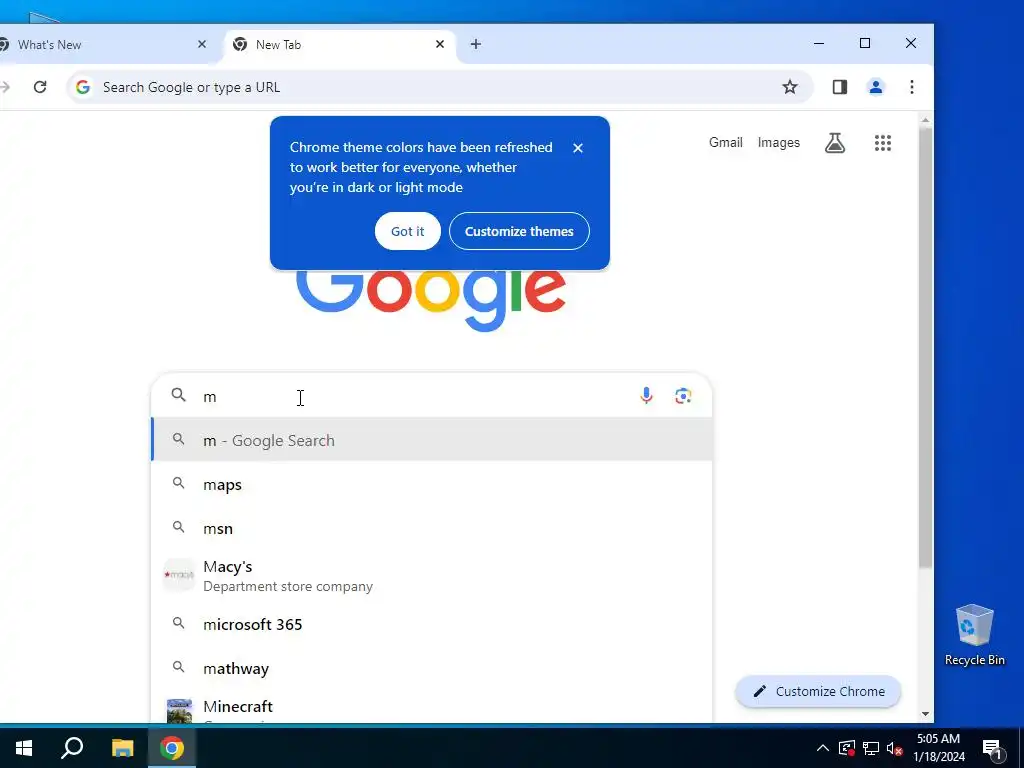The image size is (1024, 768).
Task: Click the Customize themes button
Action: coord(519,231)
